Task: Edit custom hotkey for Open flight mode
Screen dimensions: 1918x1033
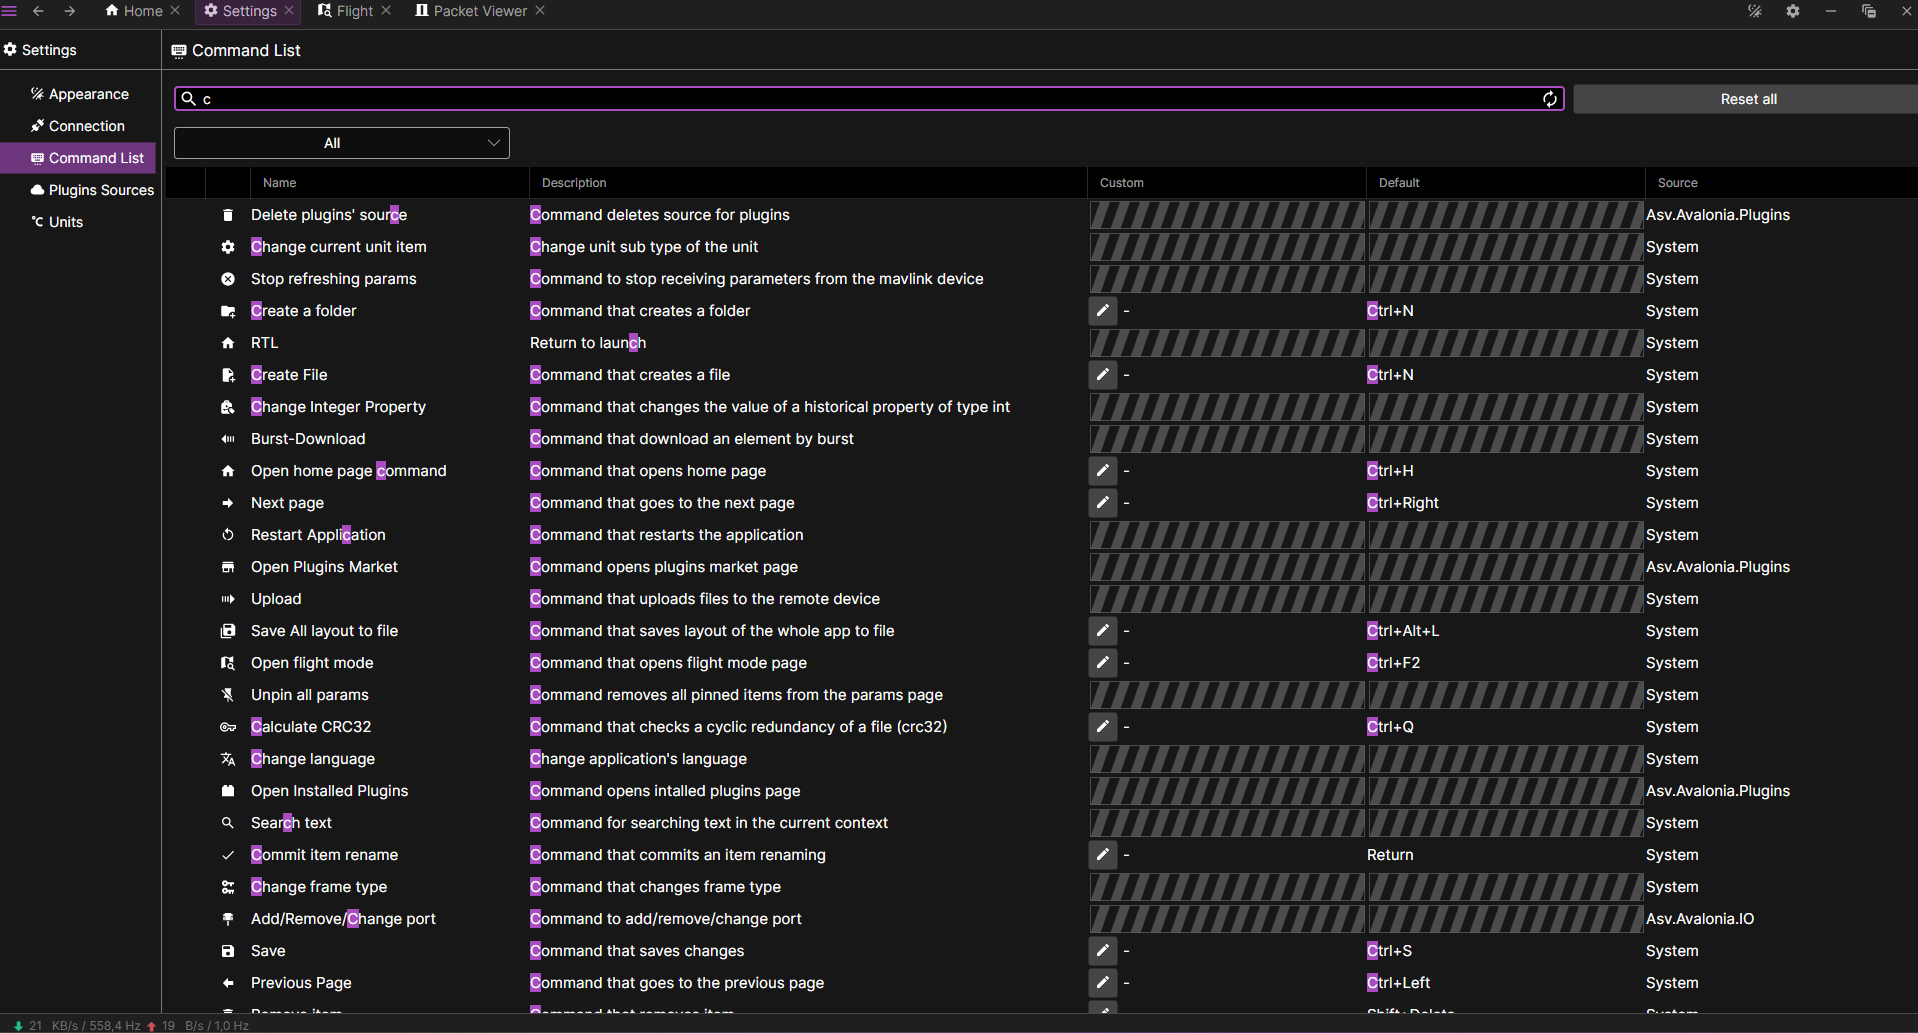Action: 1102,663
